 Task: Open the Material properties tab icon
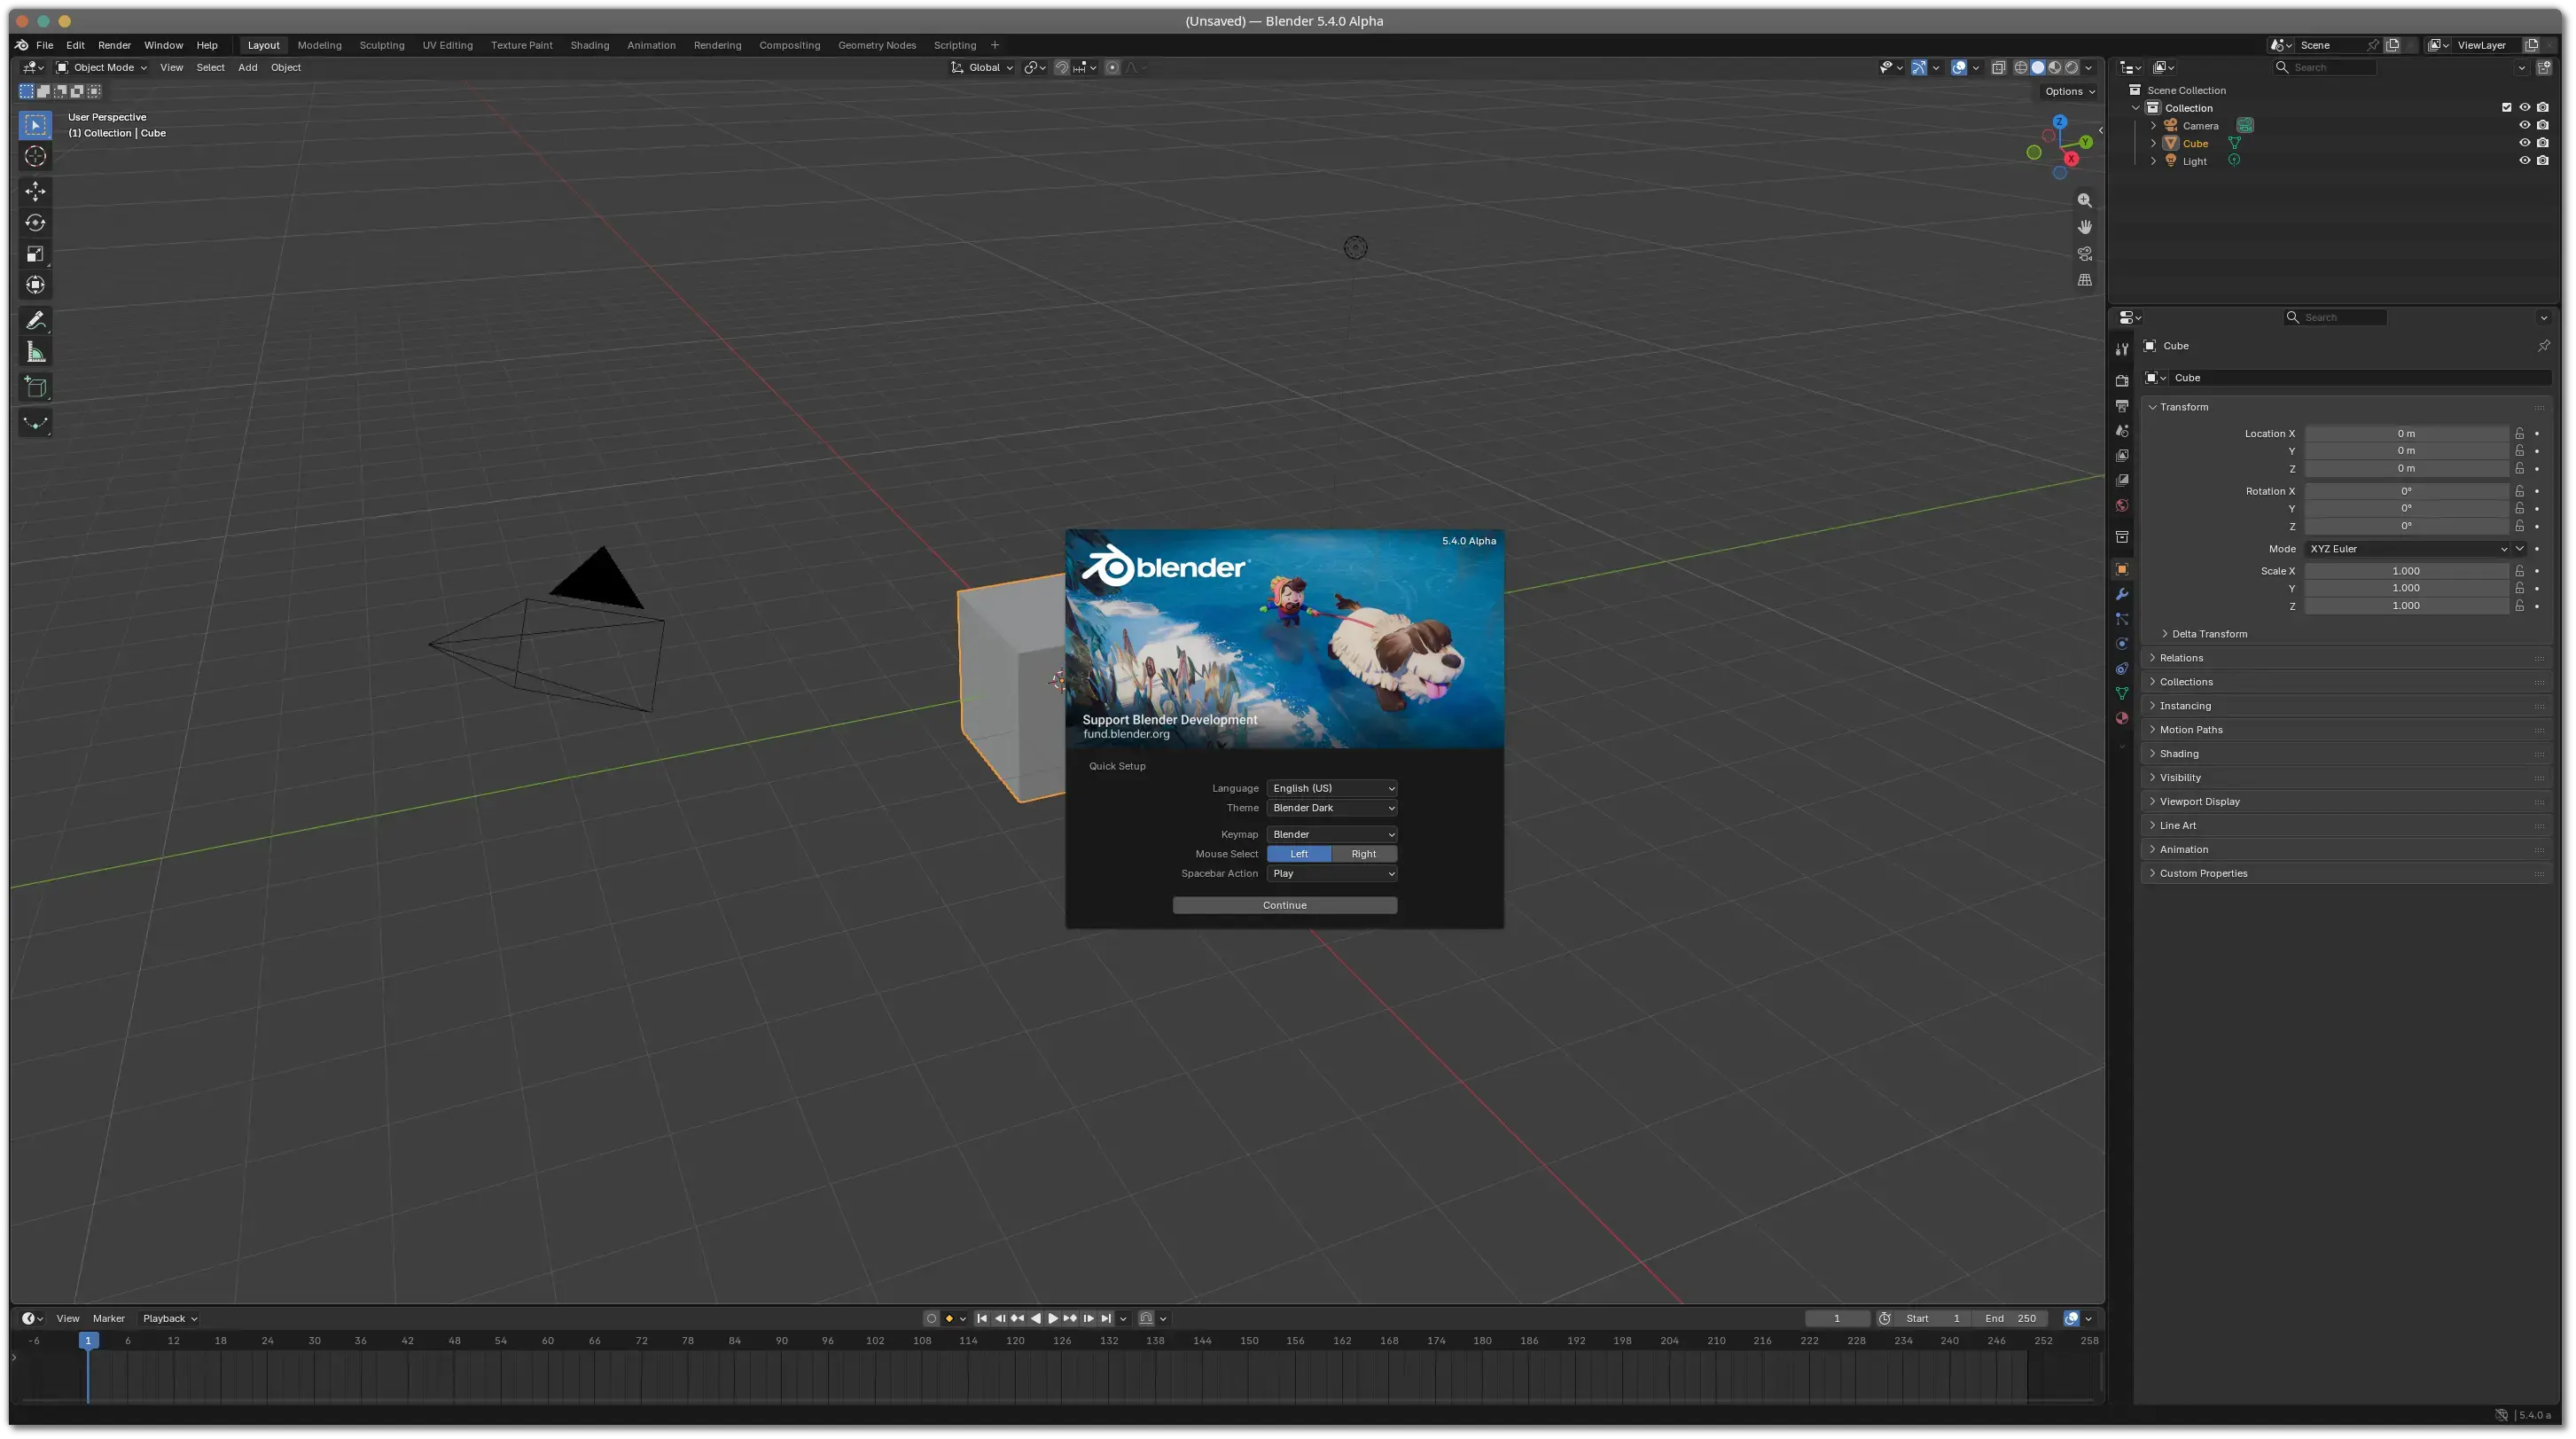click(2122, 718)
